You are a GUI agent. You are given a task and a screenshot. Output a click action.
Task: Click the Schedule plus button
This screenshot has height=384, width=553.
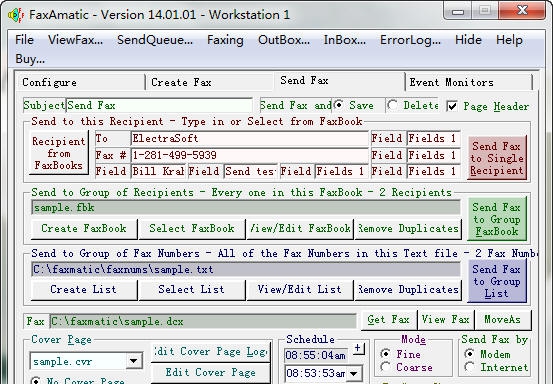(x=358, y=348)
